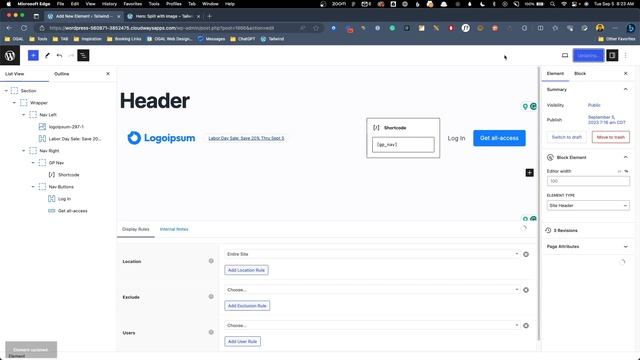Favorite this page with the star icon

tap(316, 28)
